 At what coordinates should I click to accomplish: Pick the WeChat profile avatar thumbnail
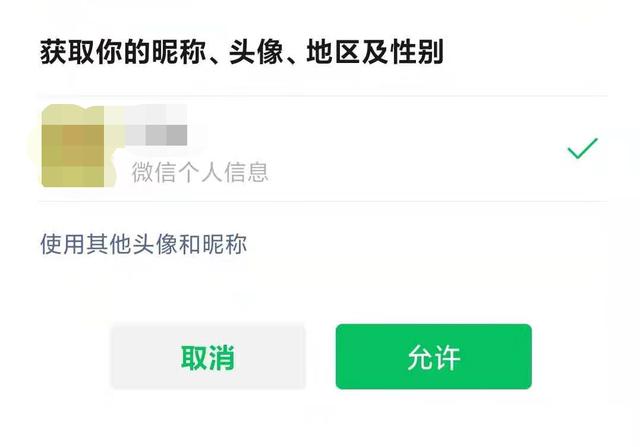pyautogui.click(x=72, y=149)
